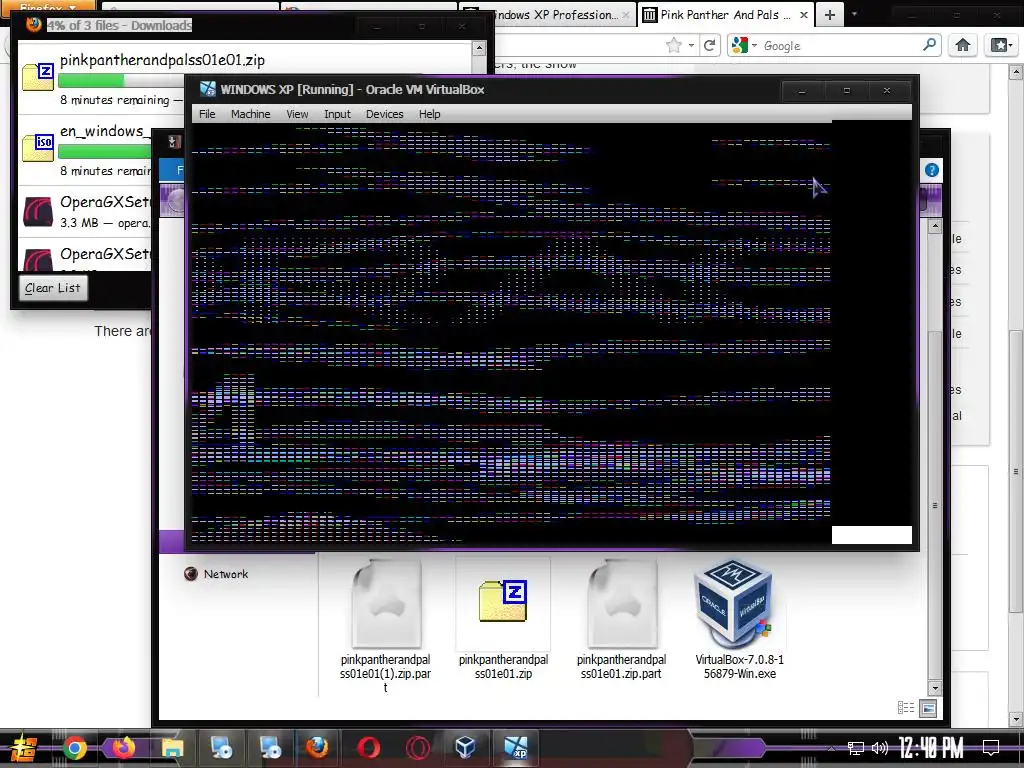This screenshot has height=768, width=1024.
Task: Click pinkpantherandpals download progress bar
Action: (121, 80)
